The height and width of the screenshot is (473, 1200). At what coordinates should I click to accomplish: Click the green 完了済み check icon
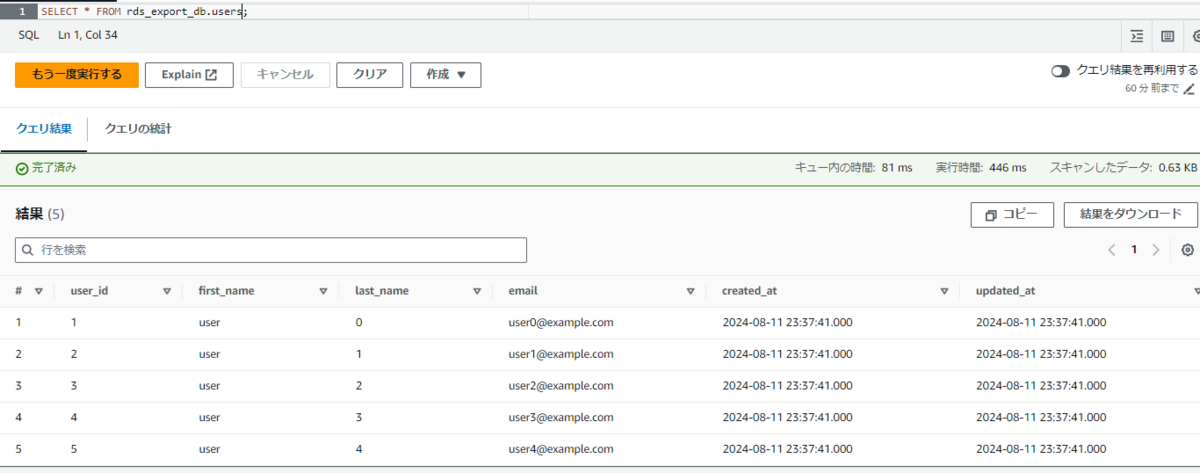pos(22,168)
